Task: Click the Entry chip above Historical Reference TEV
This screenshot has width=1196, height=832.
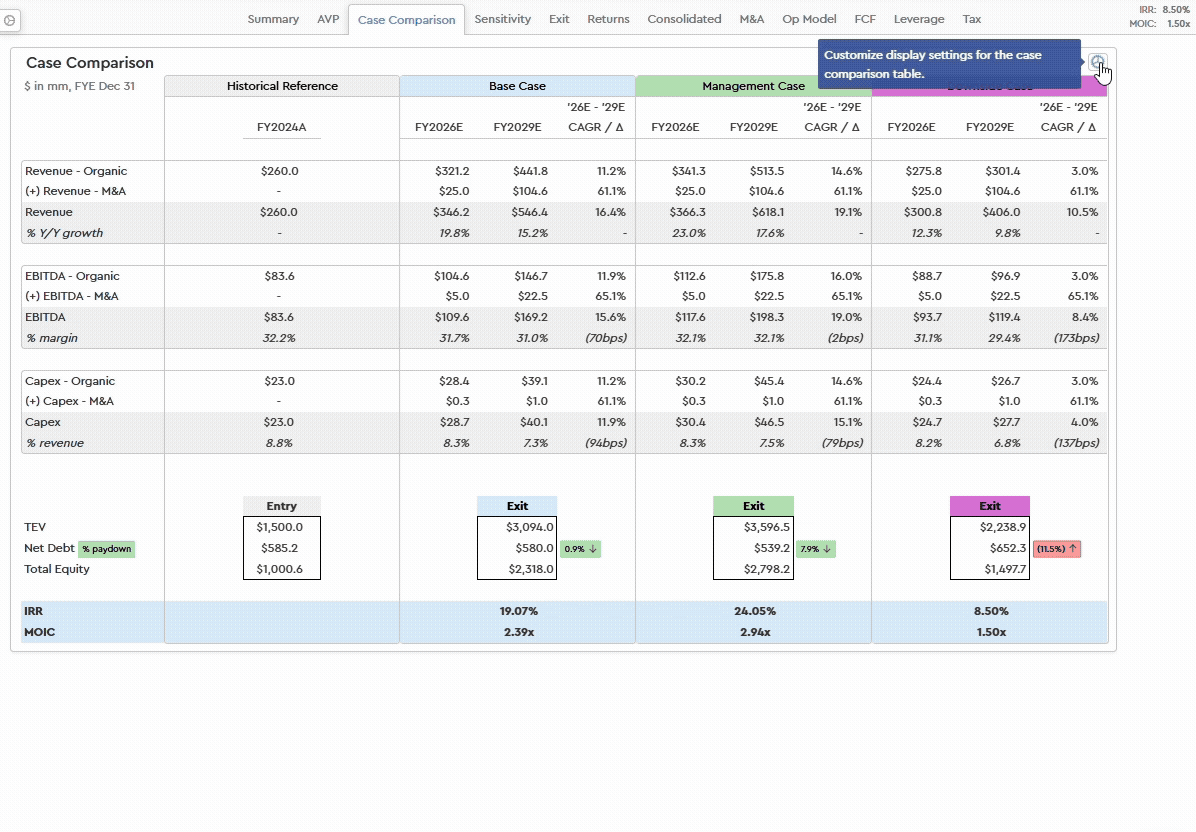Action: pyautogui.click(x=282, y=506)
